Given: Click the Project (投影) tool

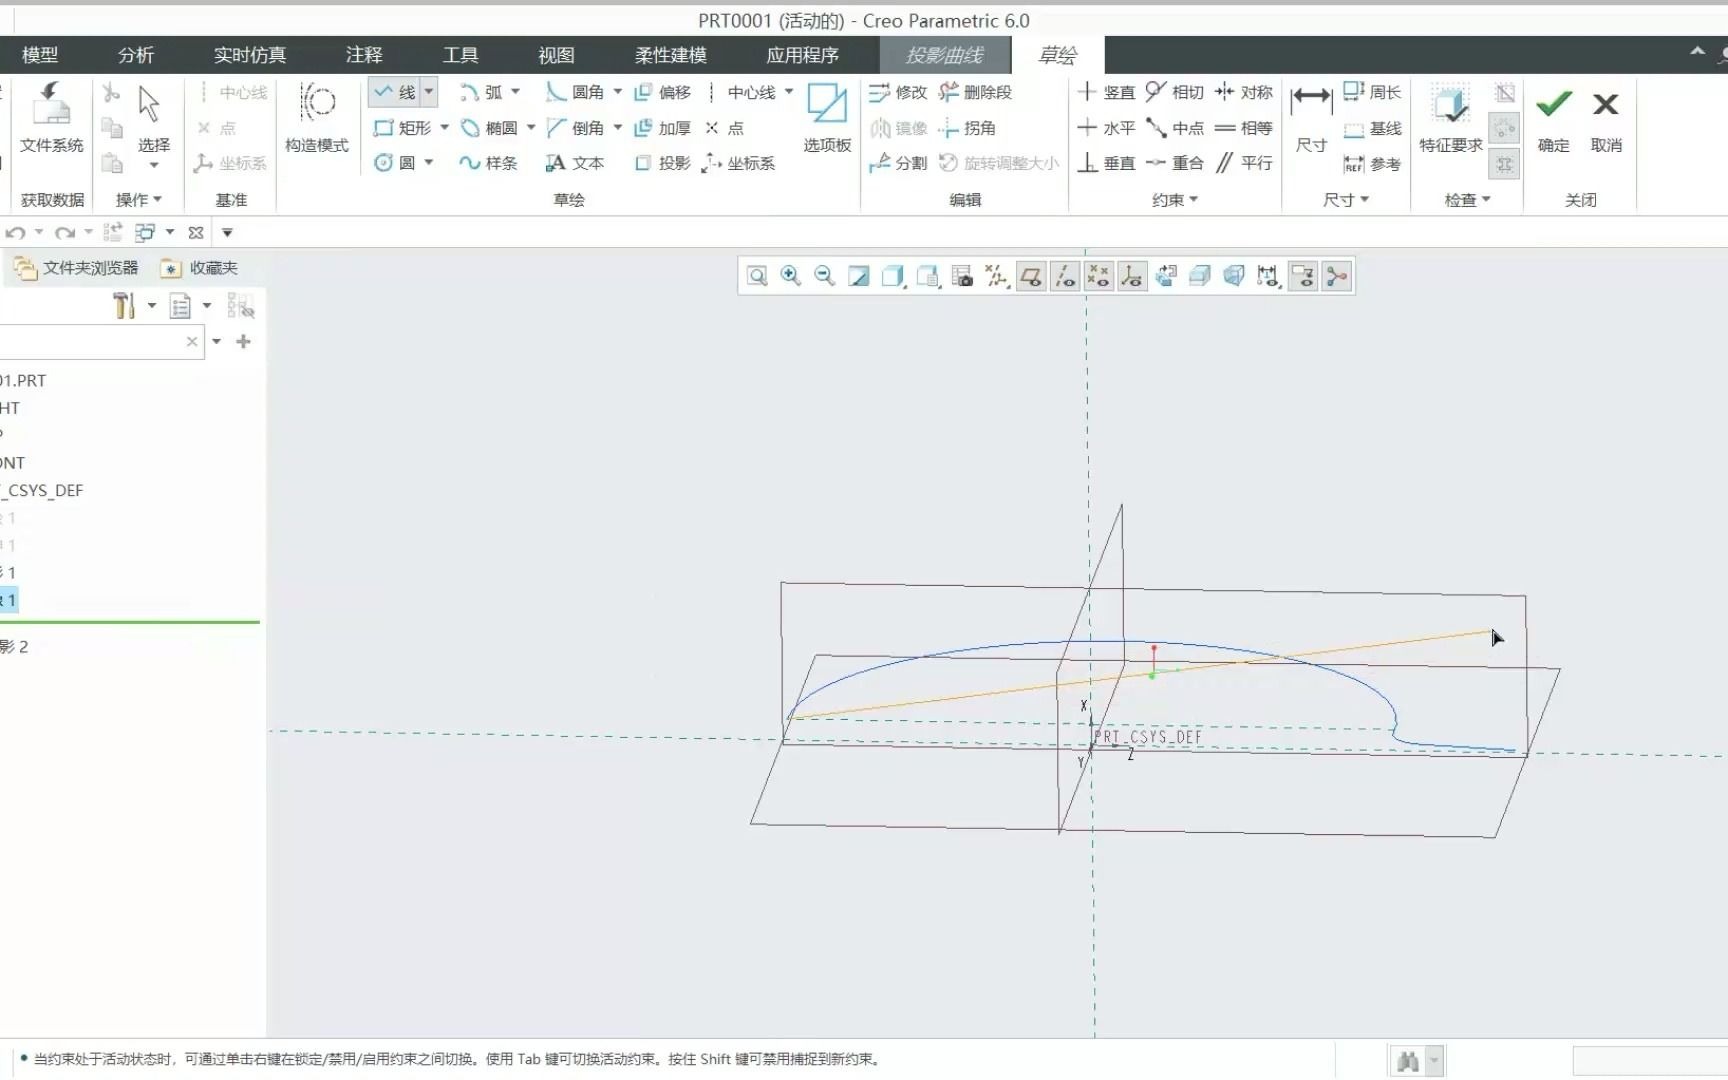Looking at the screenshot, I should point(662,163).
